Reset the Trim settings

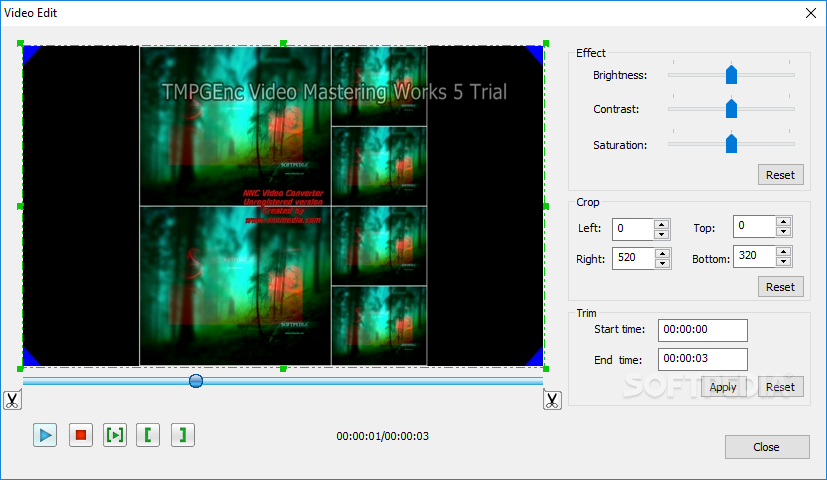781,387
